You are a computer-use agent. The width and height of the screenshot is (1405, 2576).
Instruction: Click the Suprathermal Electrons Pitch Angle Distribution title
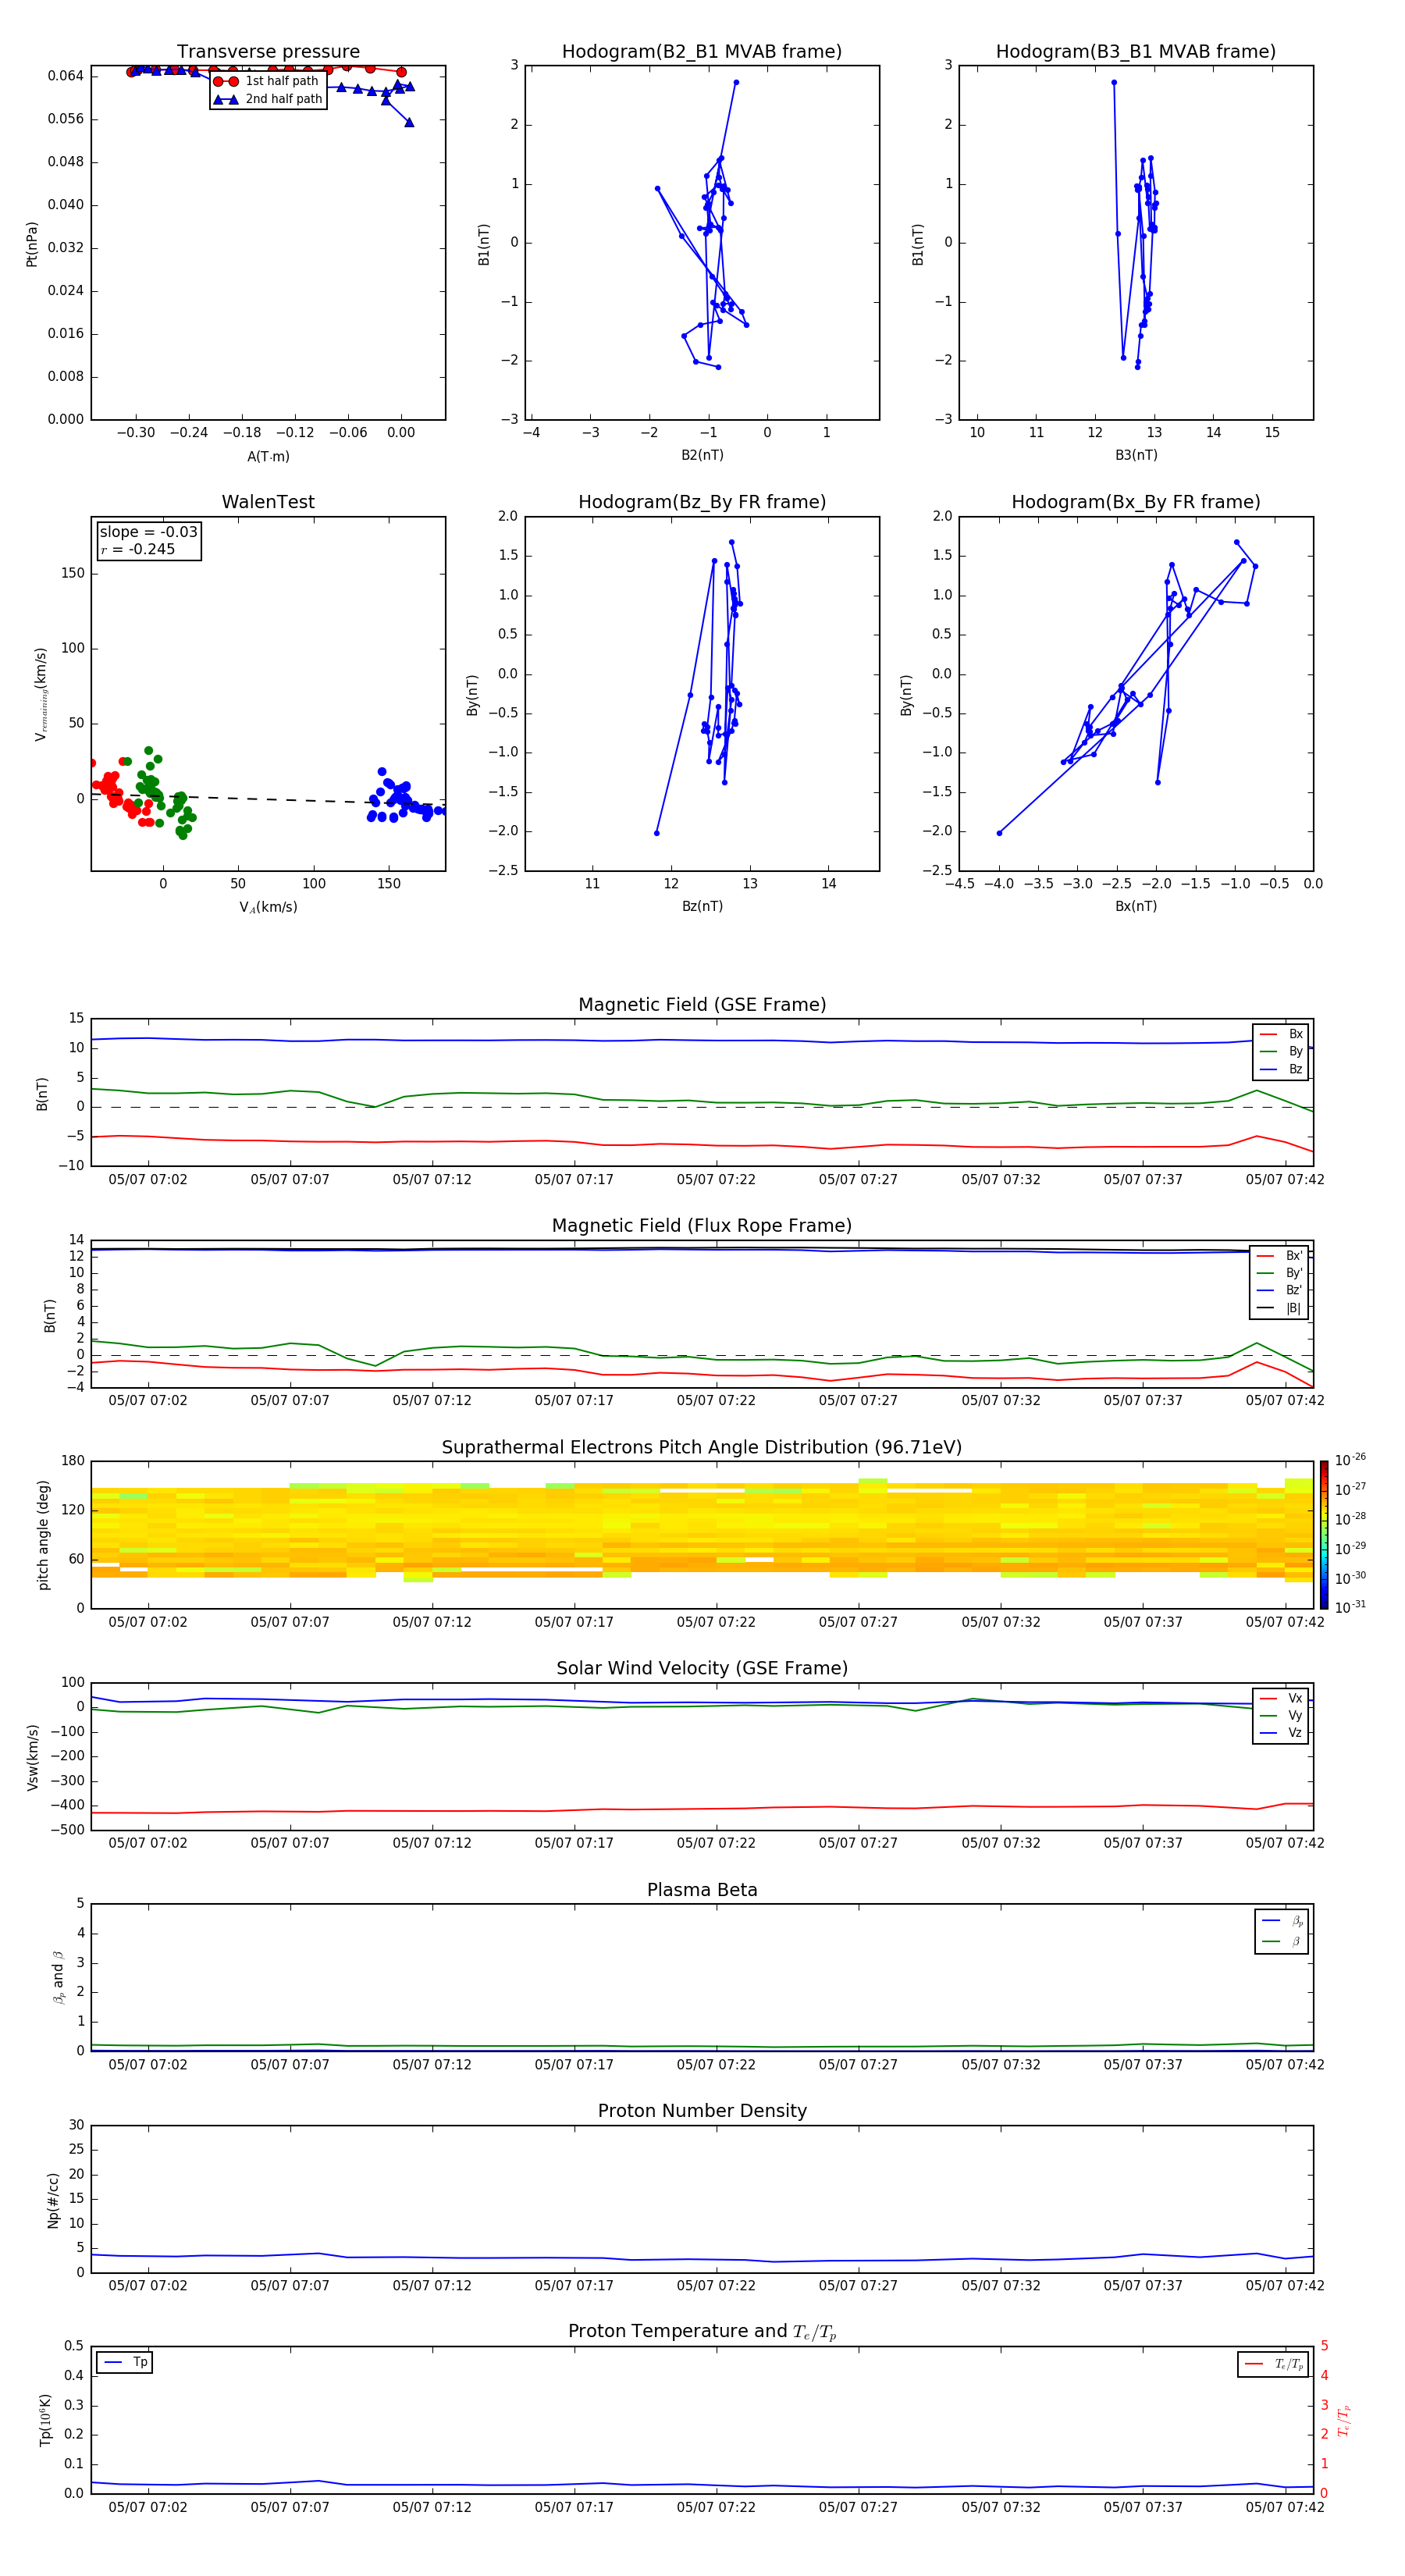pos(702,1448)
